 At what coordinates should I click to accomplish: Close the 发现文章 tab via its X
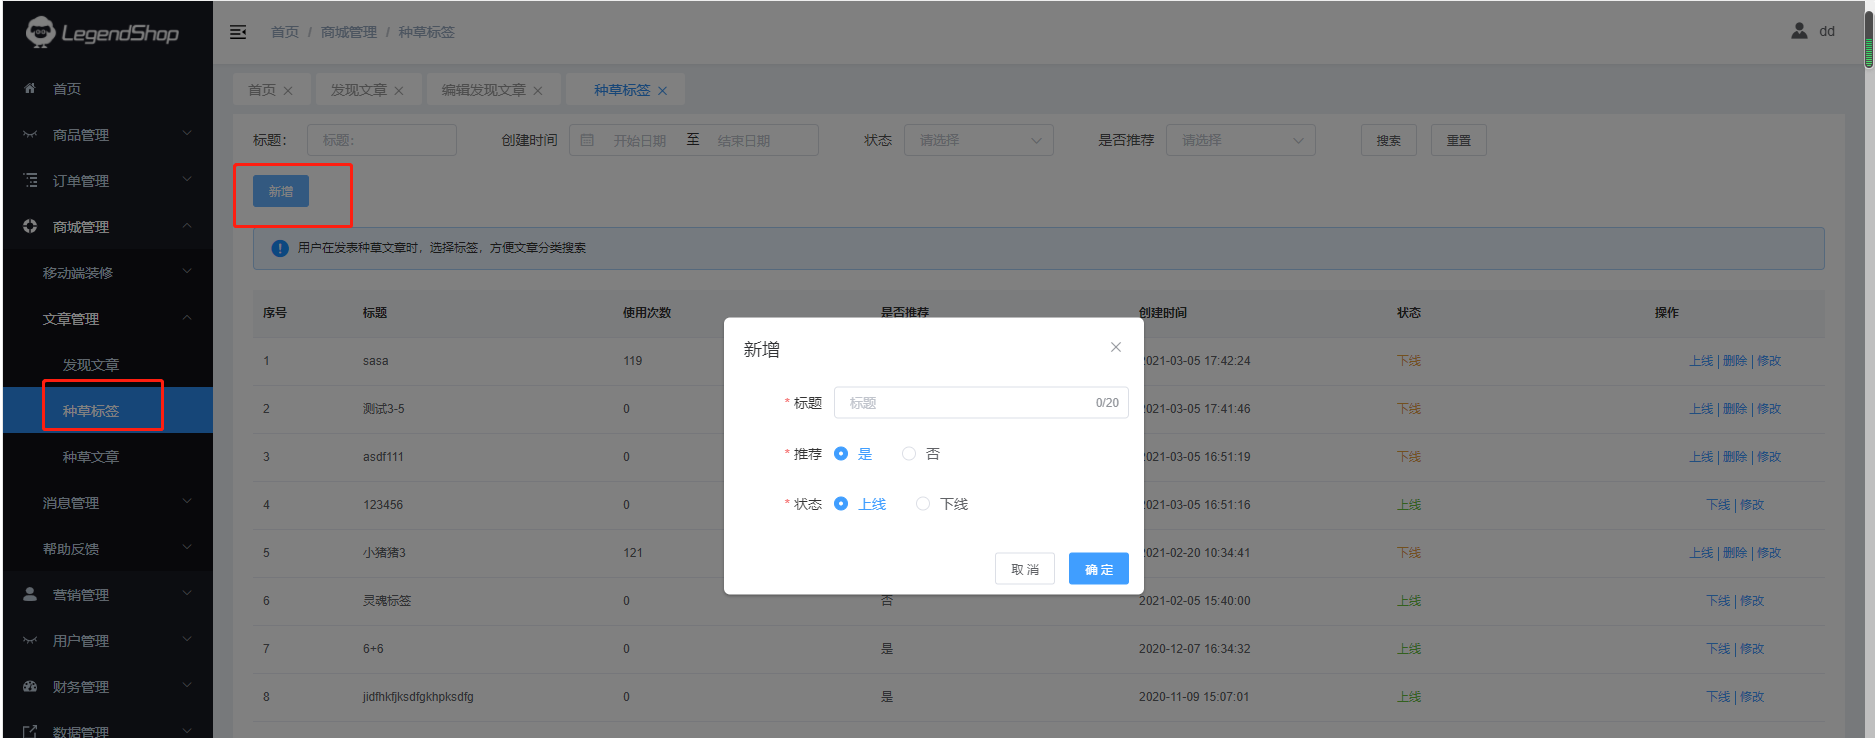[x=399, y=91]
